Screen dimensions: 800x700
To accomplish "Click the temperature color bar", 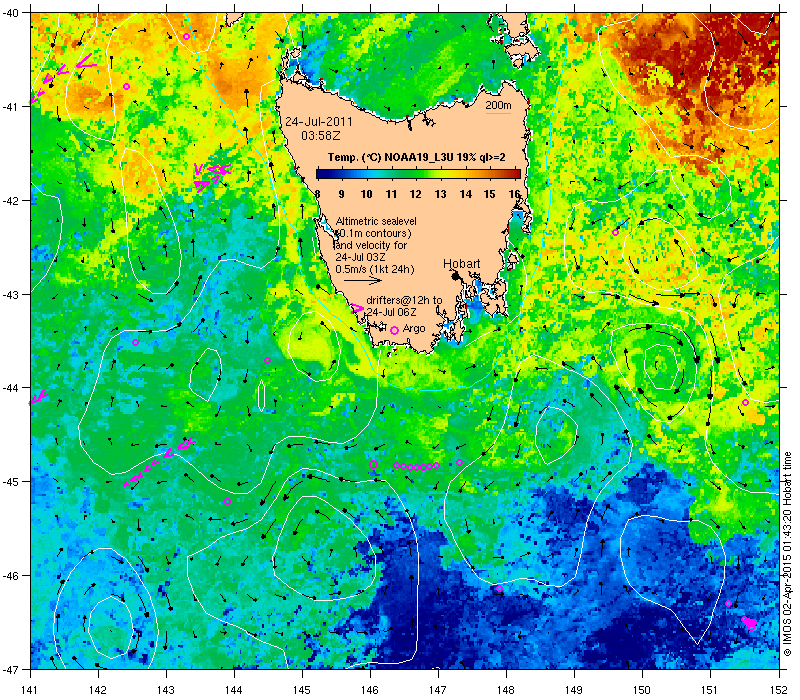I will coord(418,174).
